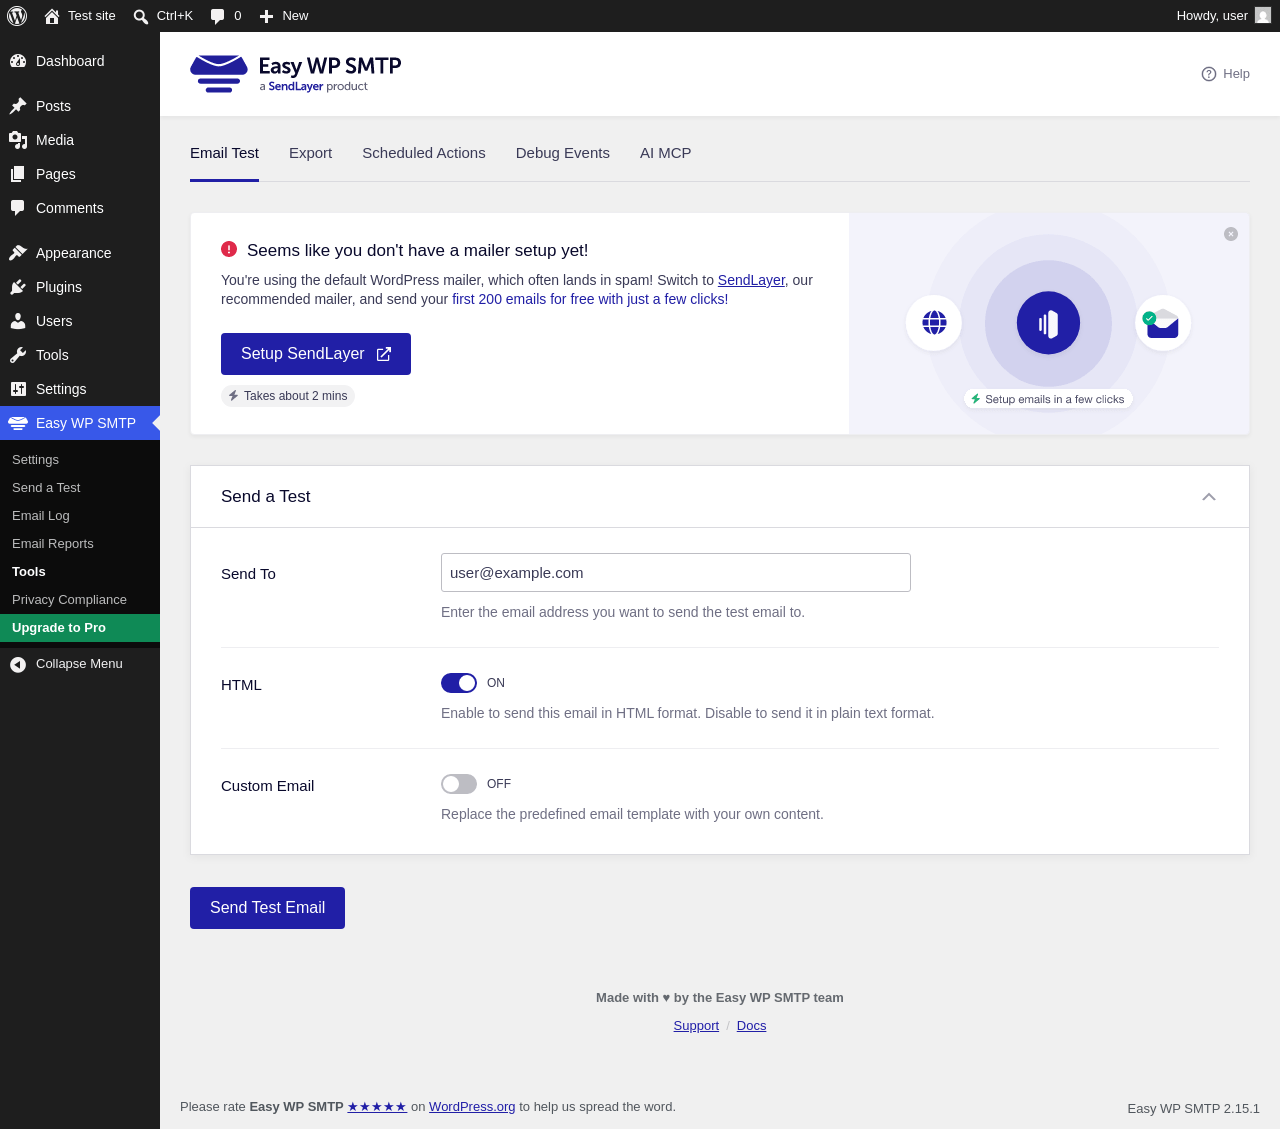Screen dimensions: 1280x1129
Task: Click the Howdy, user account text
Action: 1212,16
